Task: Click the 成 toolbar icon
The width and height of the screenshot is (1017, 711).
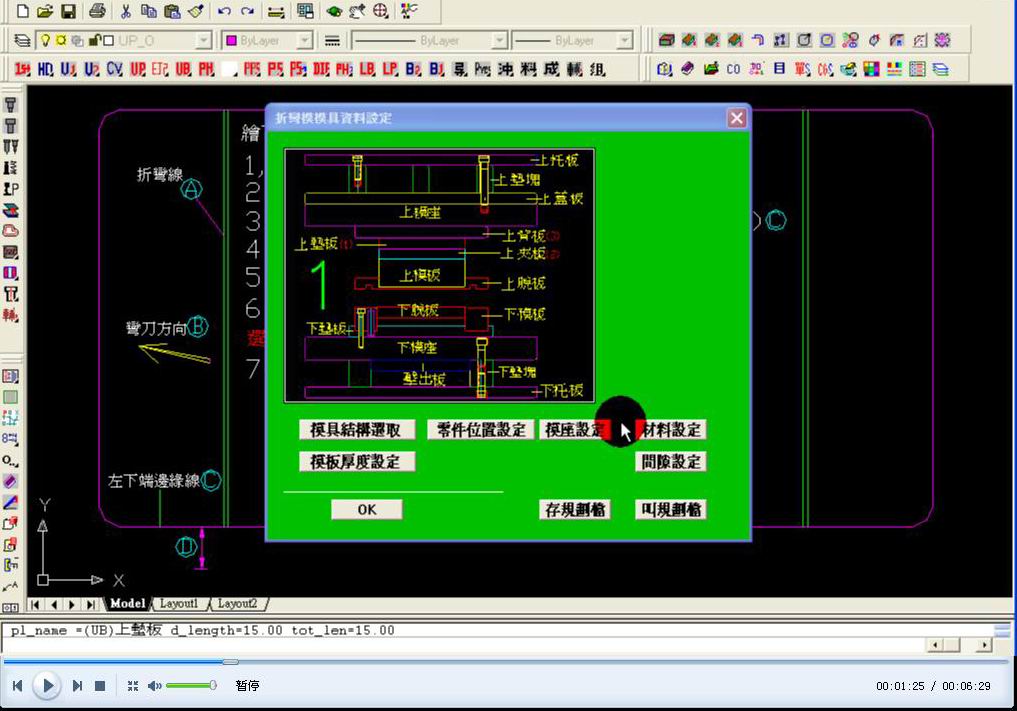Action: pyautogui.click(x=551, y=69)
